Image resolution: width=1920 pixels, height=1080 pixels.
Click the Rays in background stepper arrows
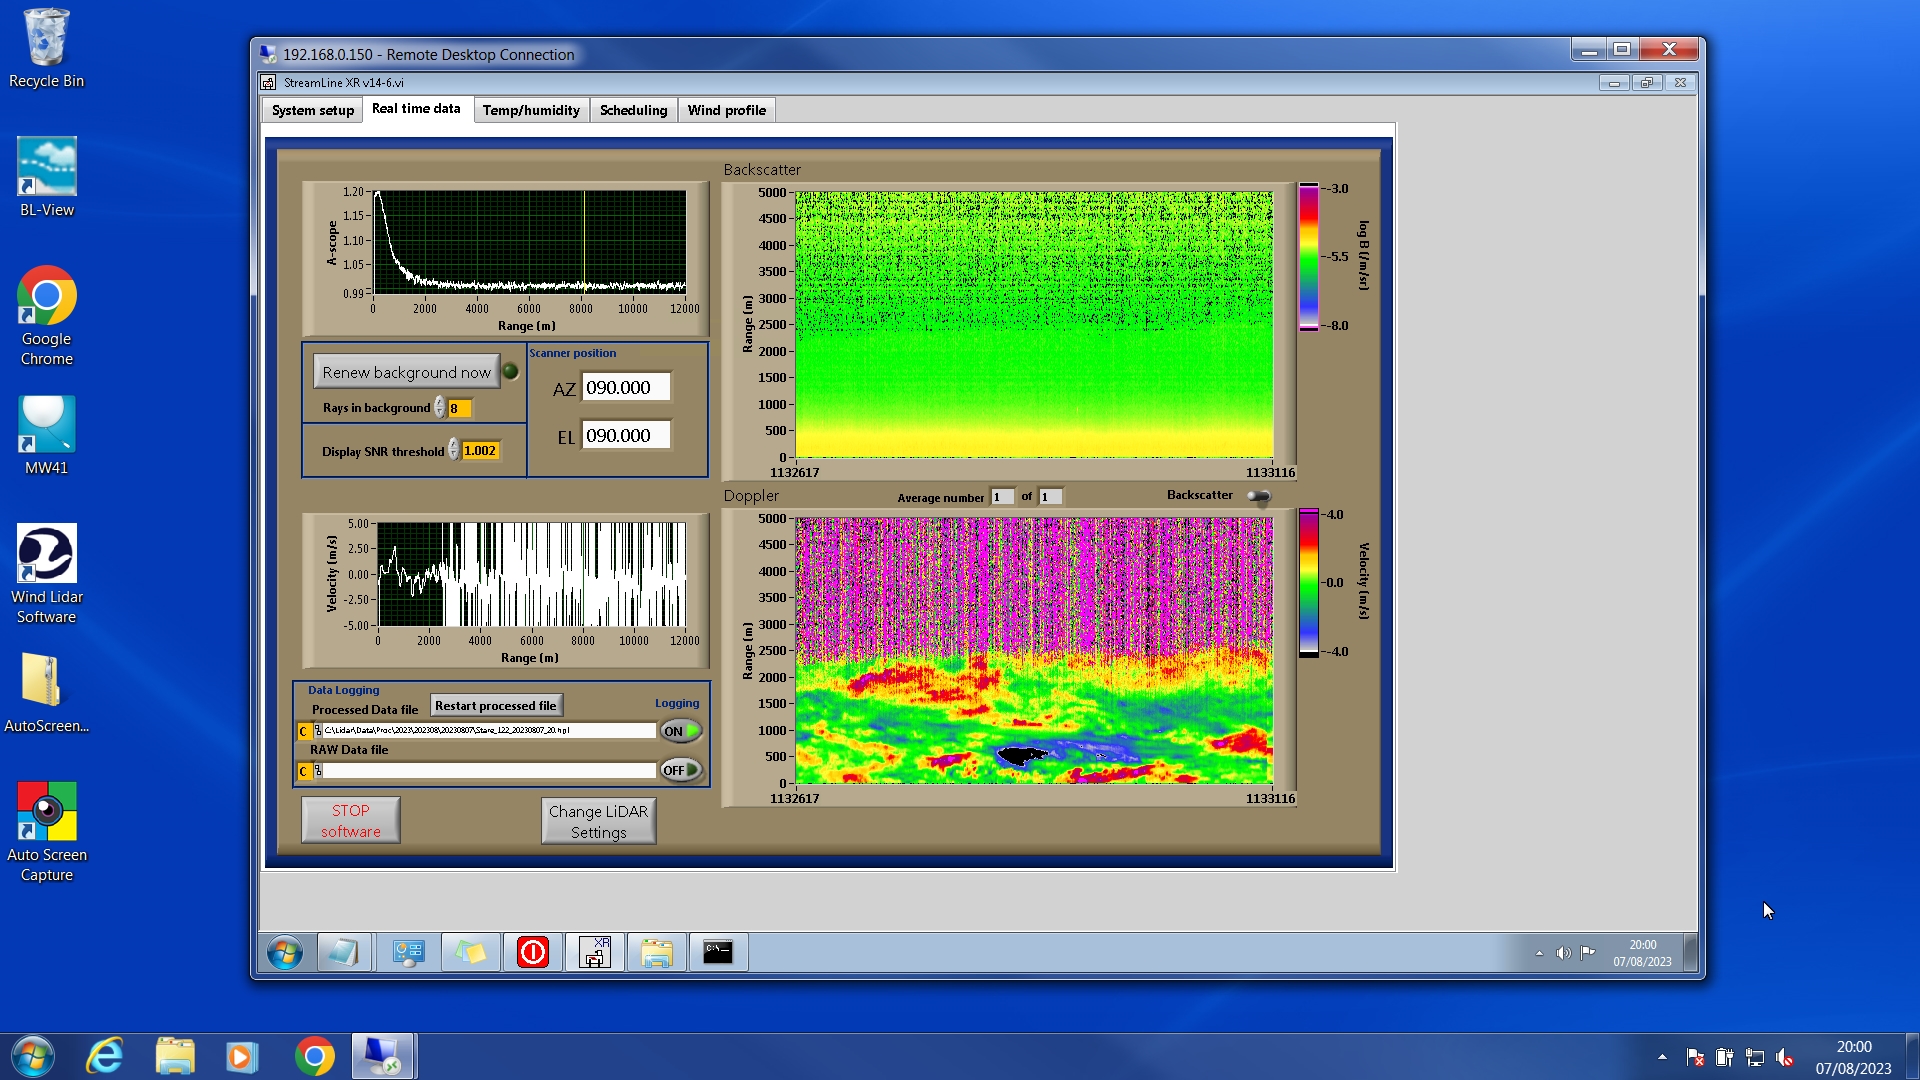pos(439,408)
